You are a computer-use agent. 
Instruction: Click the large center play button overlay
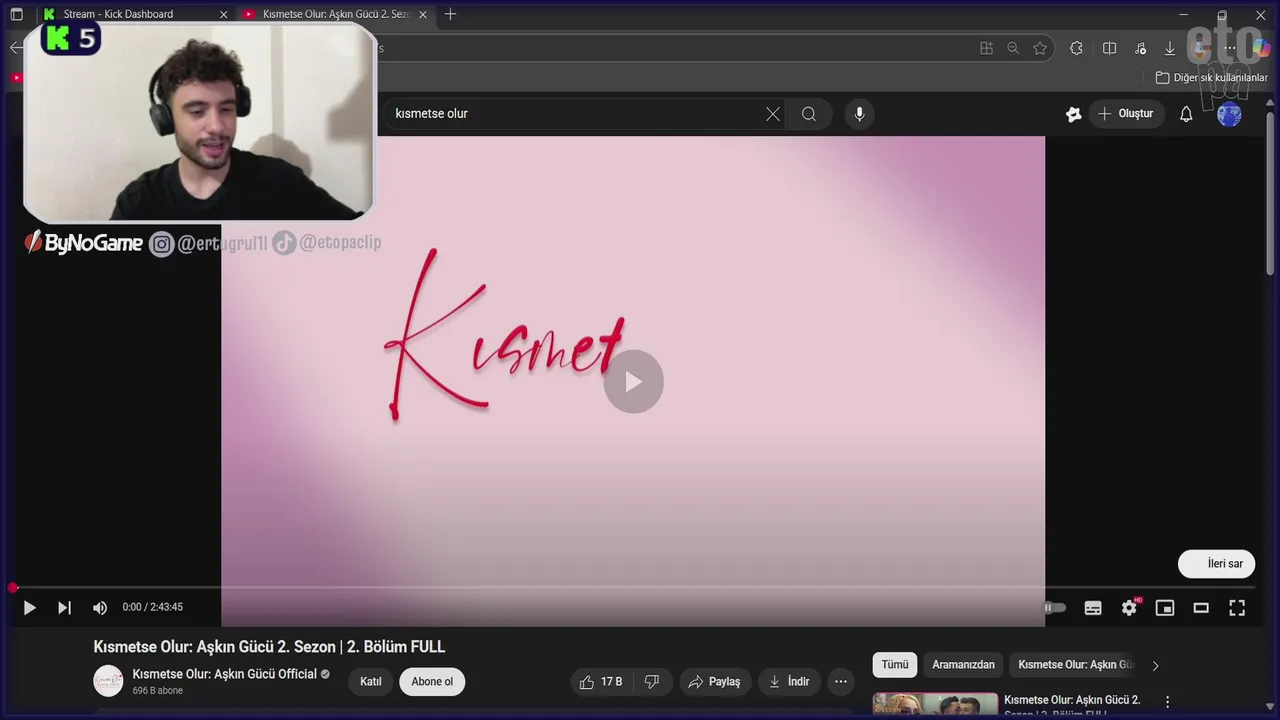pyautogui.click(x=633, y=381)
